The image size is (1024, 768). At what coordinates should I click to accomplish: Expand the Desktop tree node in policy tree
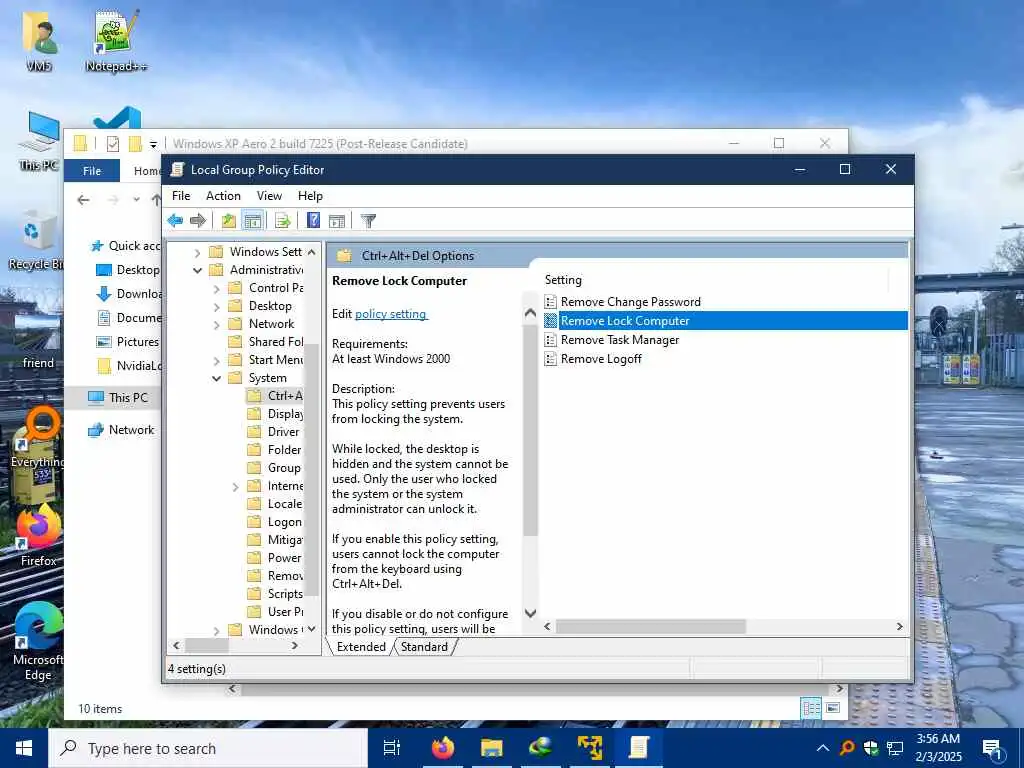point(216,306)
